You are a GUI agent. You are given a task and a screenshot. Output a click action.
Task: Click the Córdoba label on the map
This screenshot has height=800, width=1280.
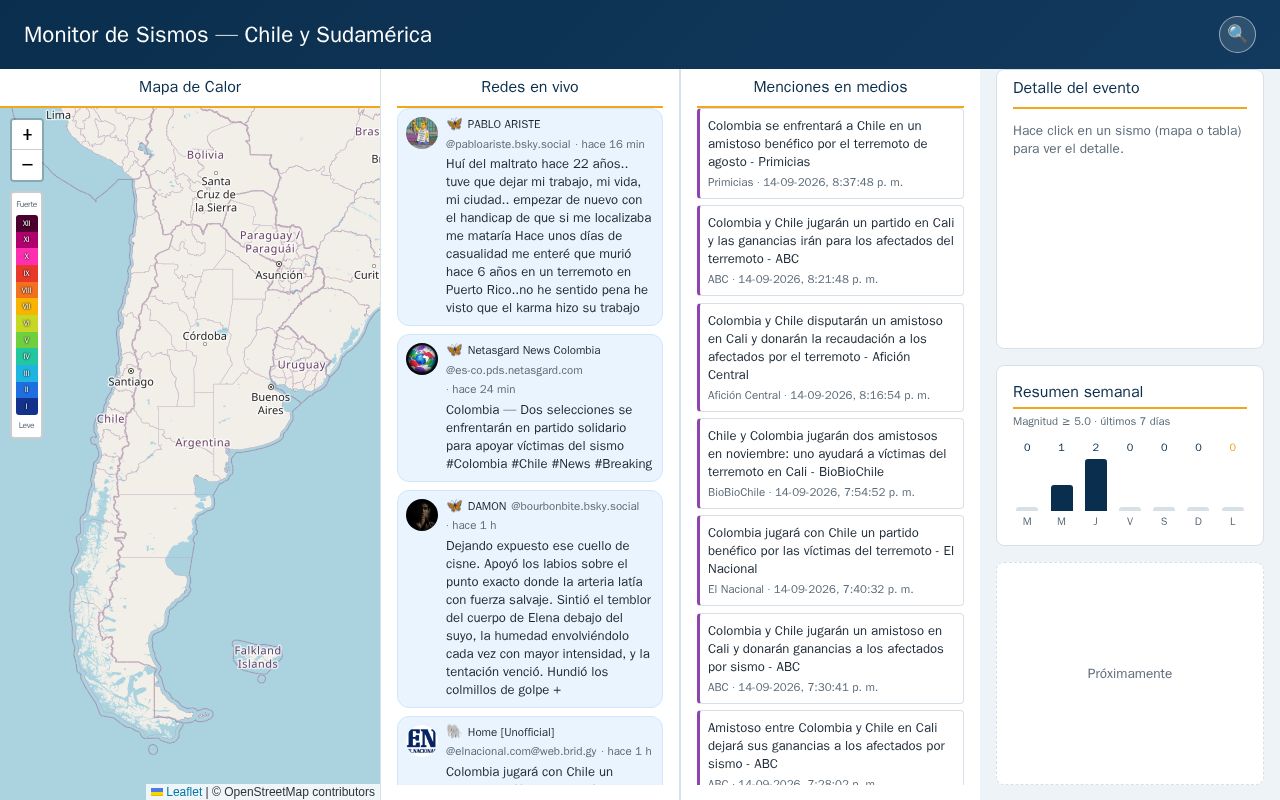coord(205,336)
